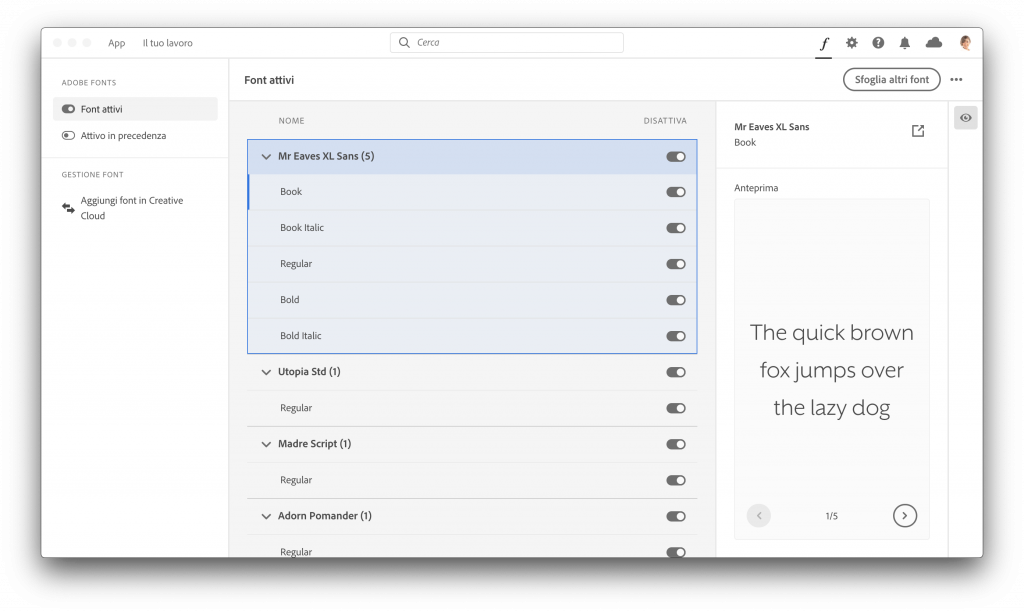This screenshot has width=1024, height=612.
Task: Go to next preview sample
Action: pos(904,515)
